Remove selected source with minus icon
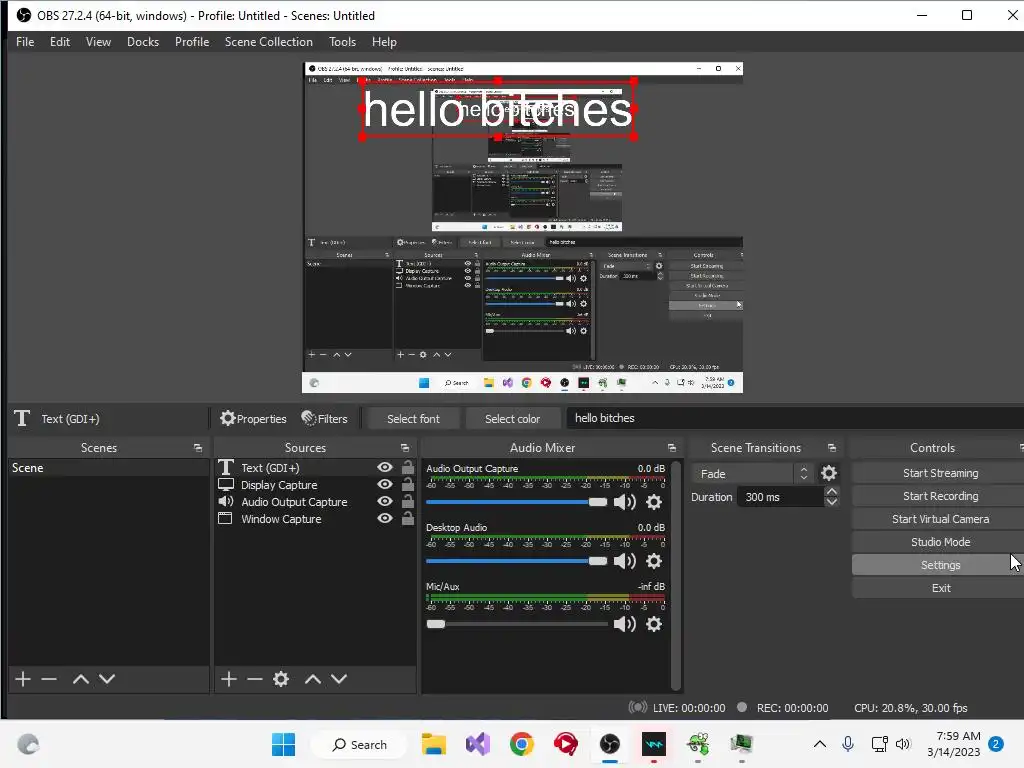Image resolution: width=1024 pixels, height=768 pixels. coord(255,679)
